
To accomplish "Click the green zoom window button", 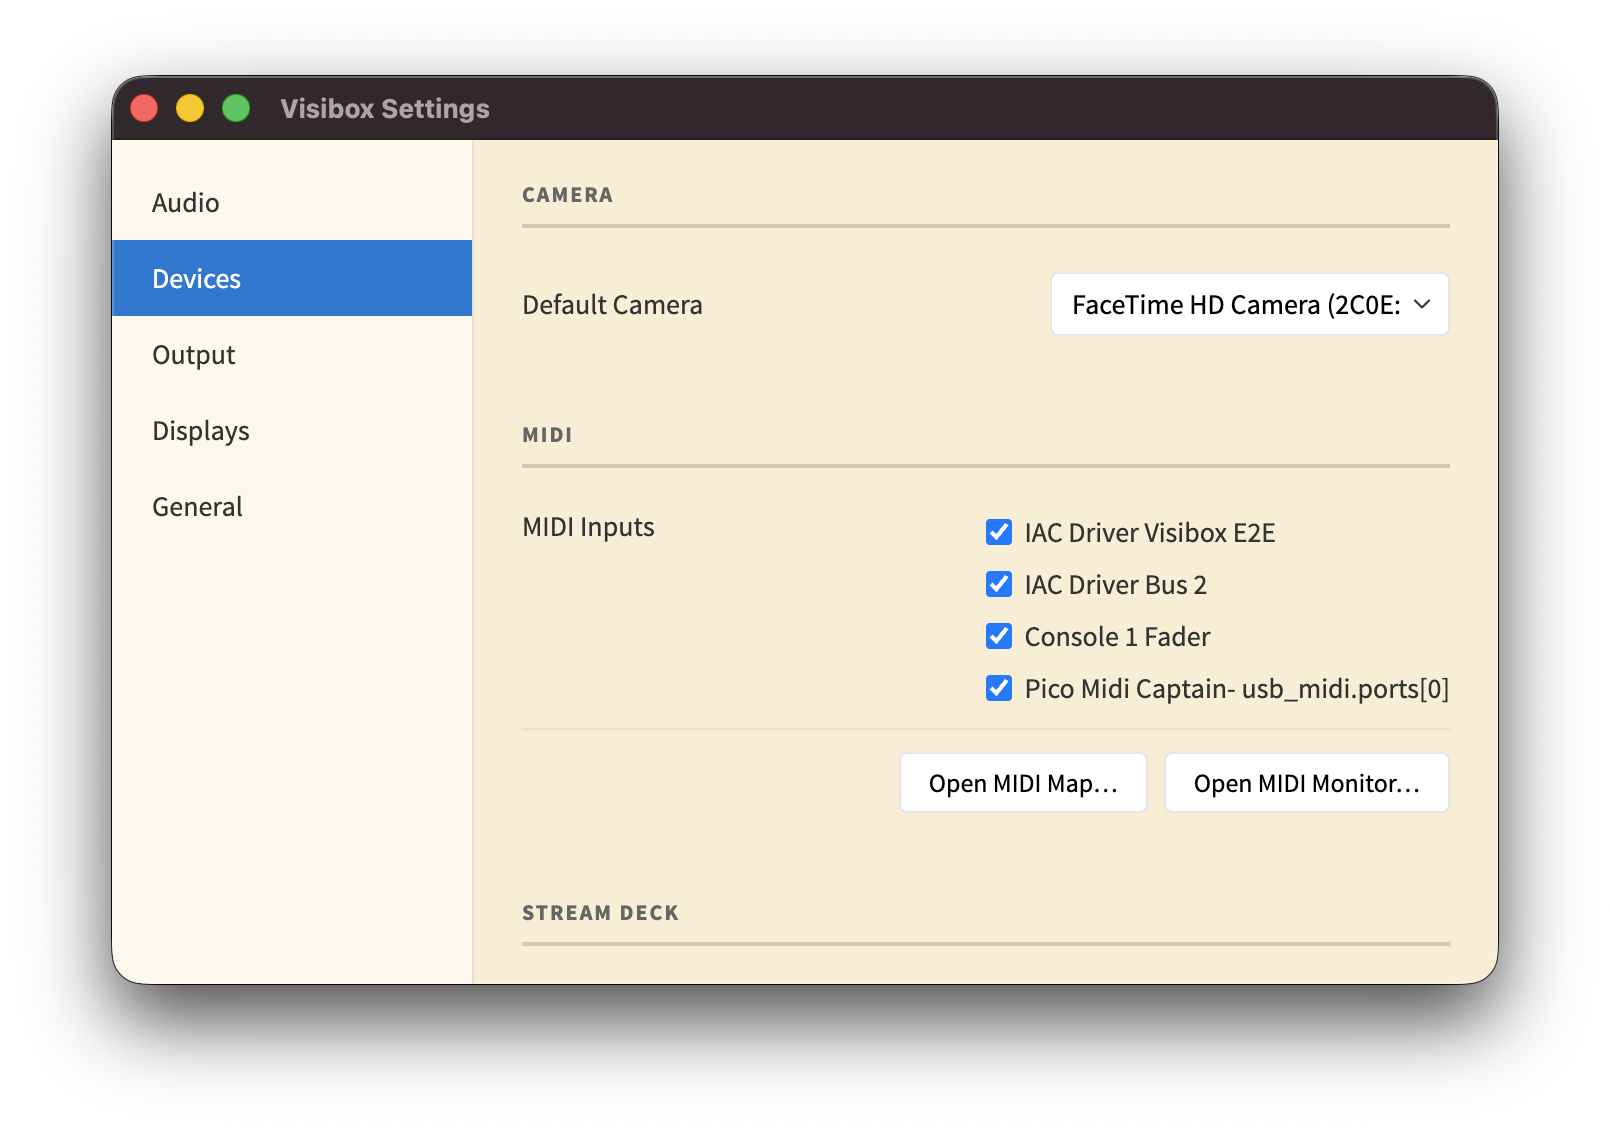I will (236, 107).
